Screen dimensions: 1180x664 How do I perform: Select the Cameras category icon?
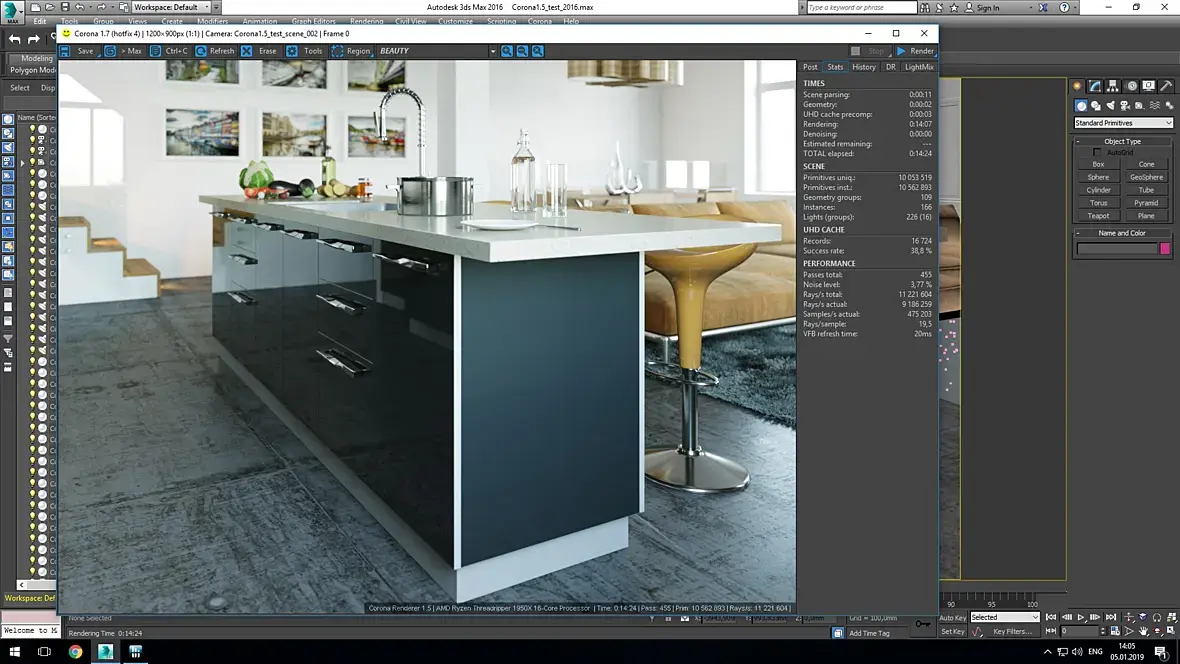1125,106
